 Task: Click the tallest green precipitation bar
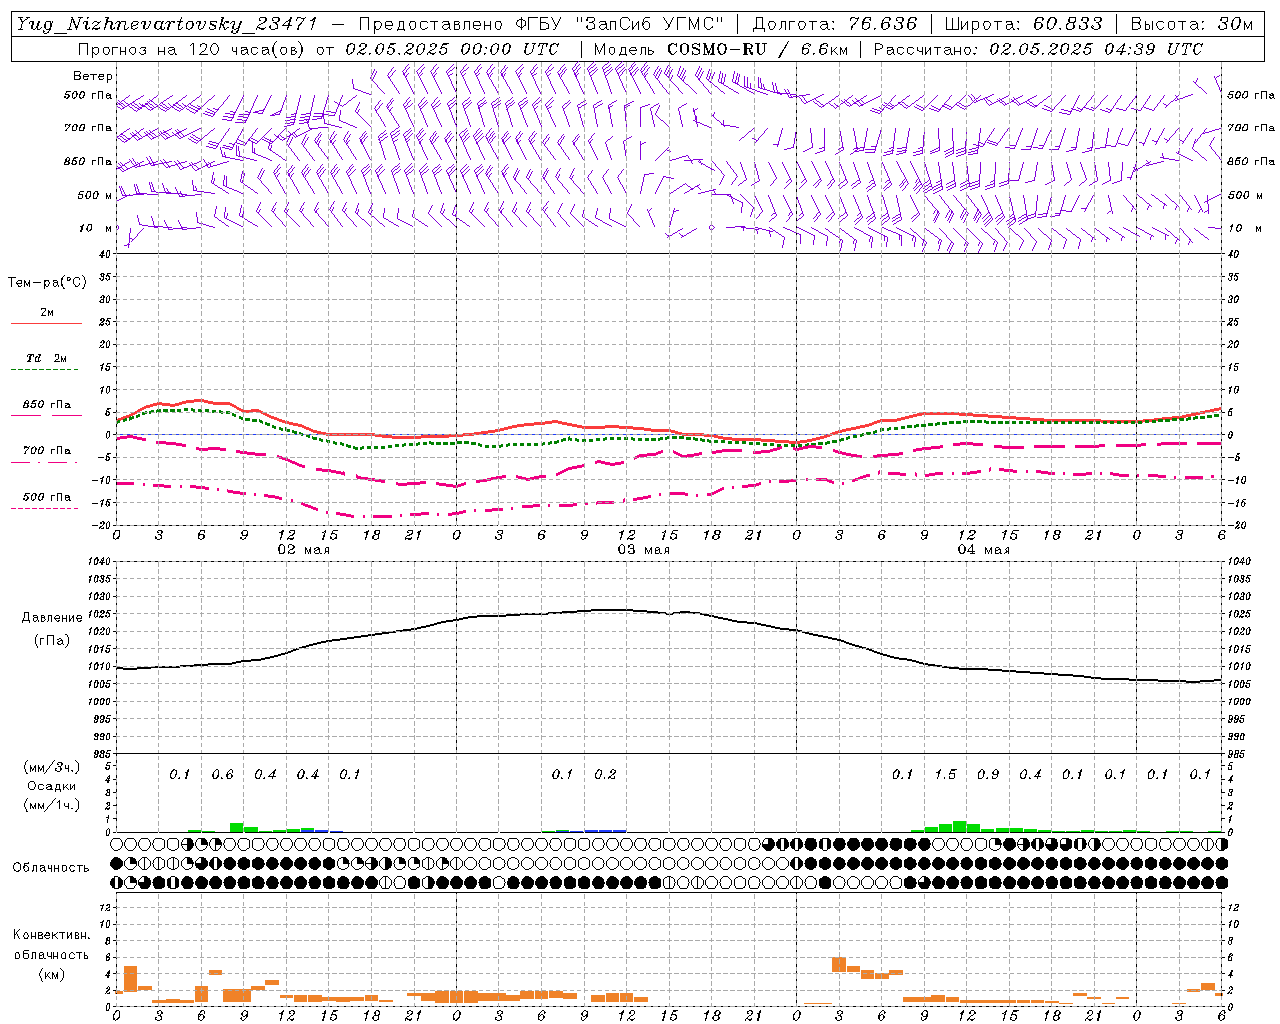click(x=959, y=826)
